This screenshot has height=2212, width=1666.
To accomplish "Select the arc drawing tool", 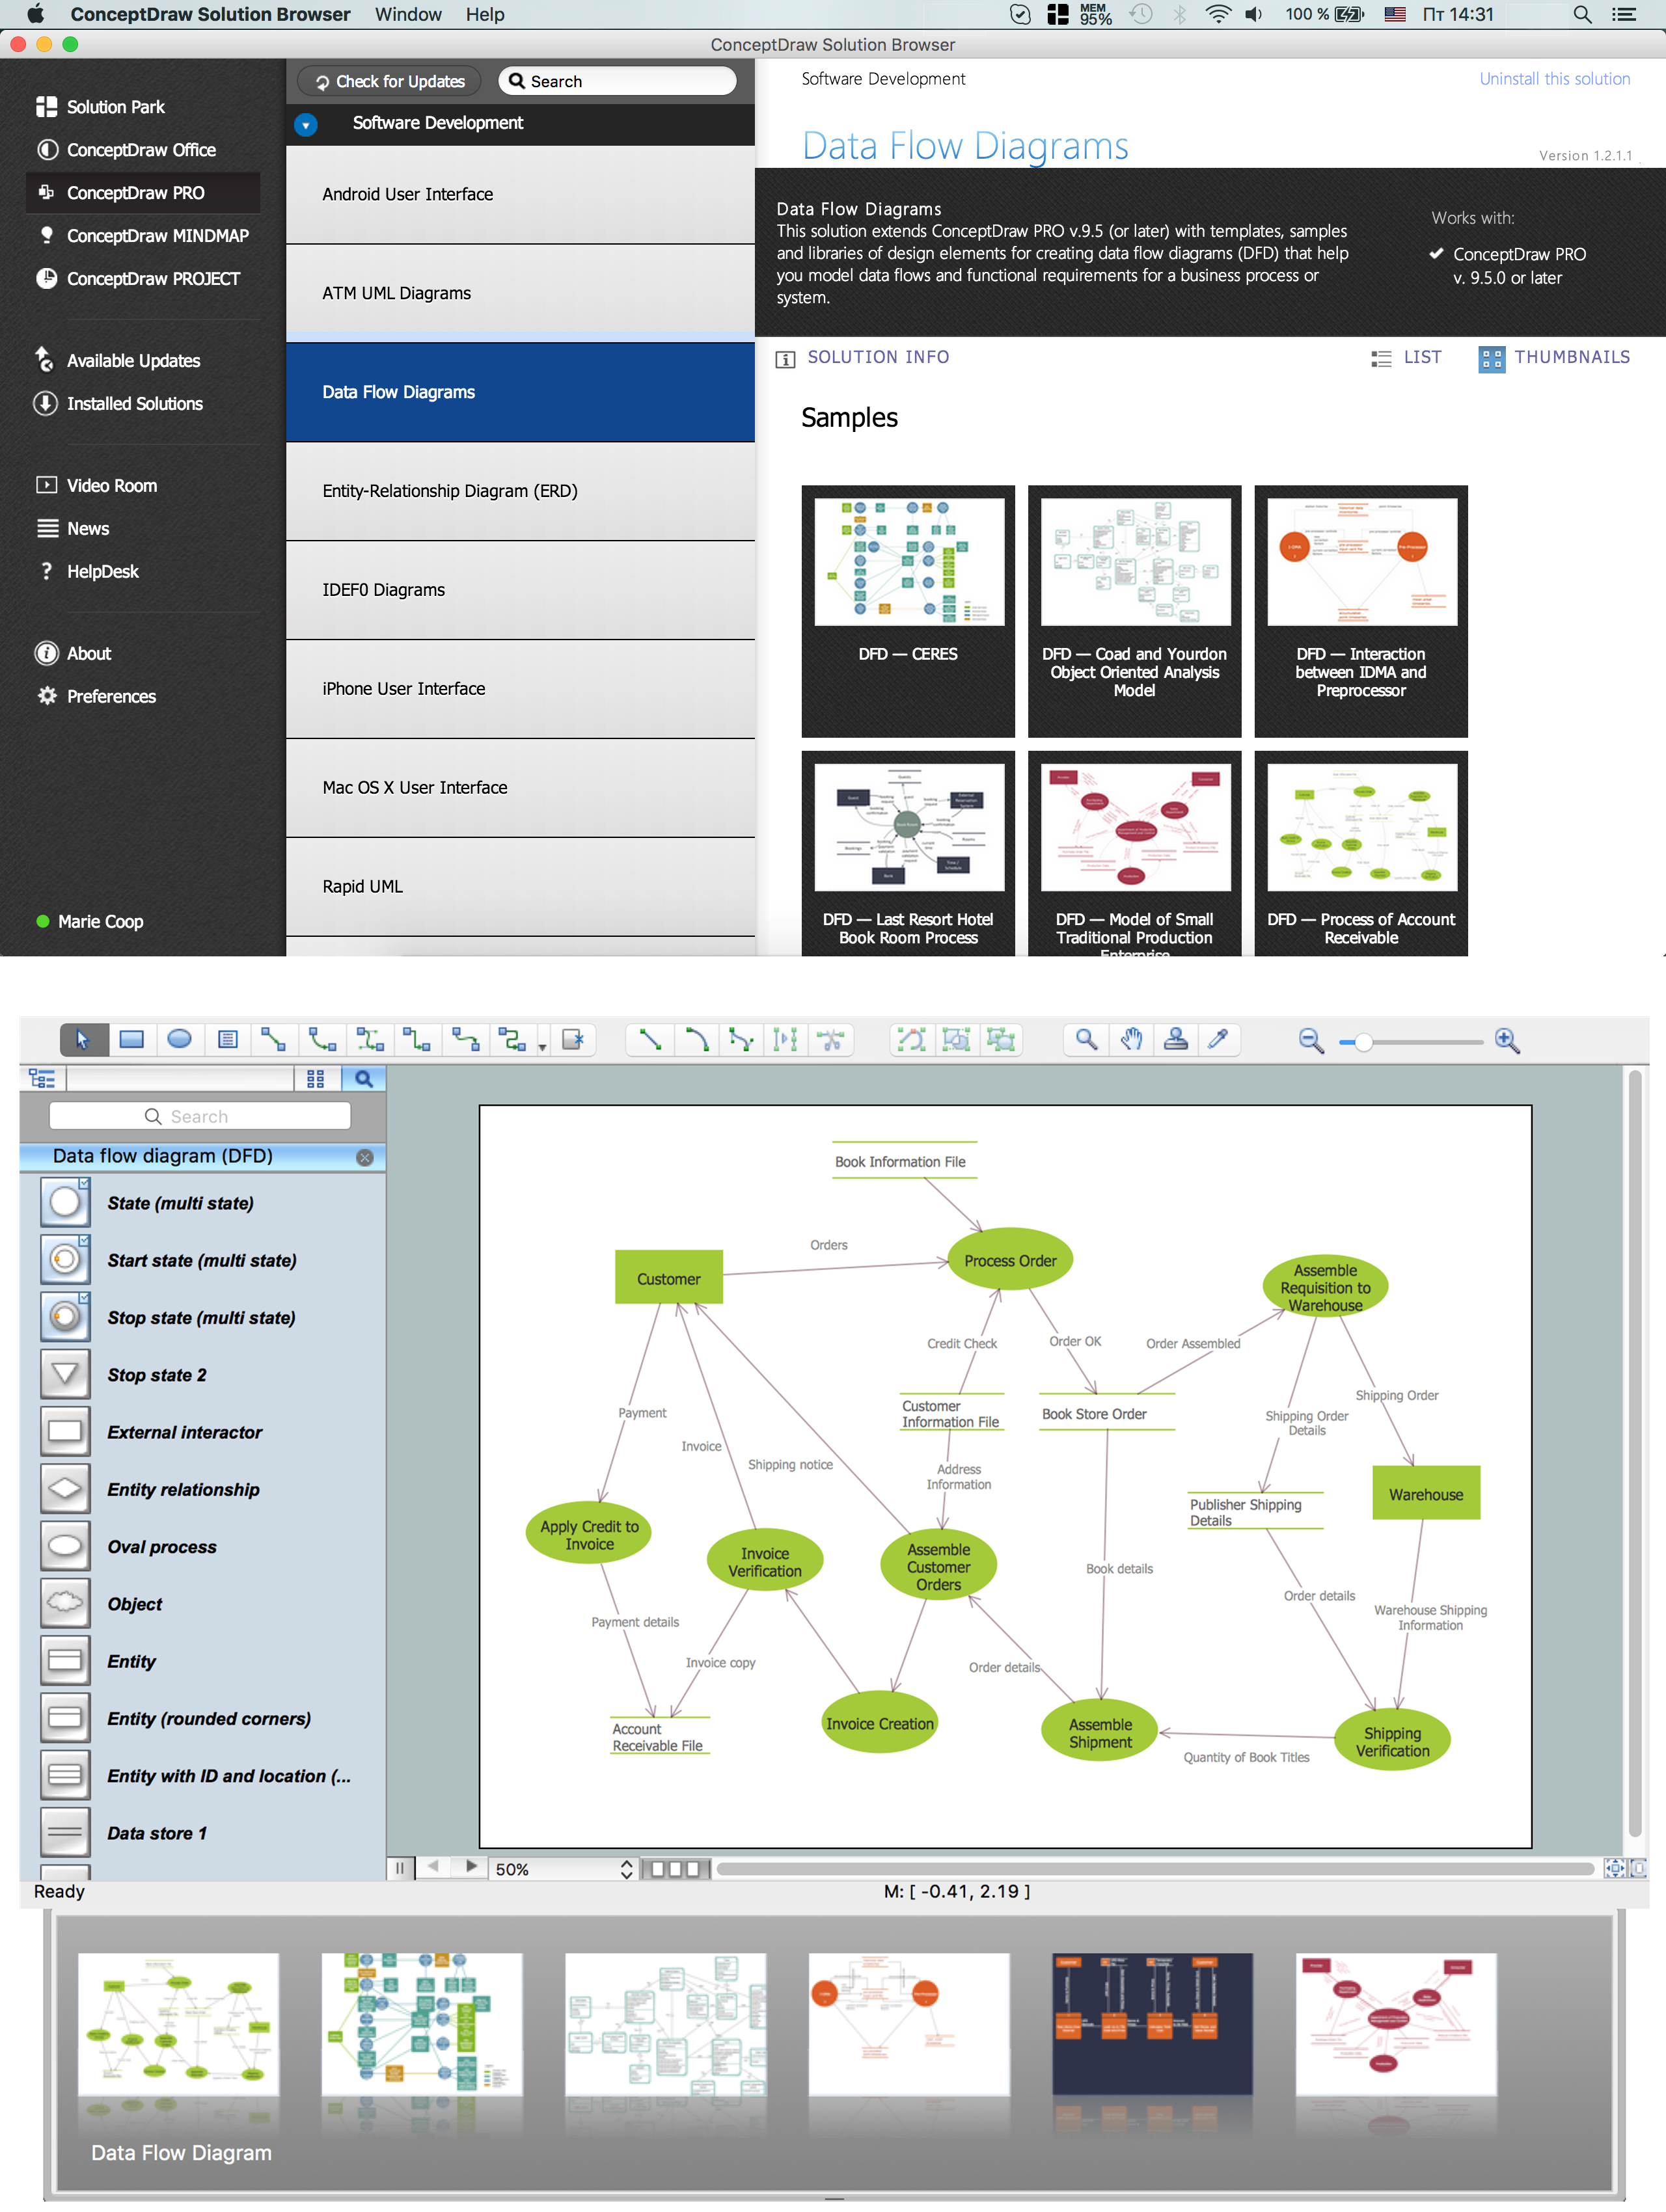I will click(697, 1040).
